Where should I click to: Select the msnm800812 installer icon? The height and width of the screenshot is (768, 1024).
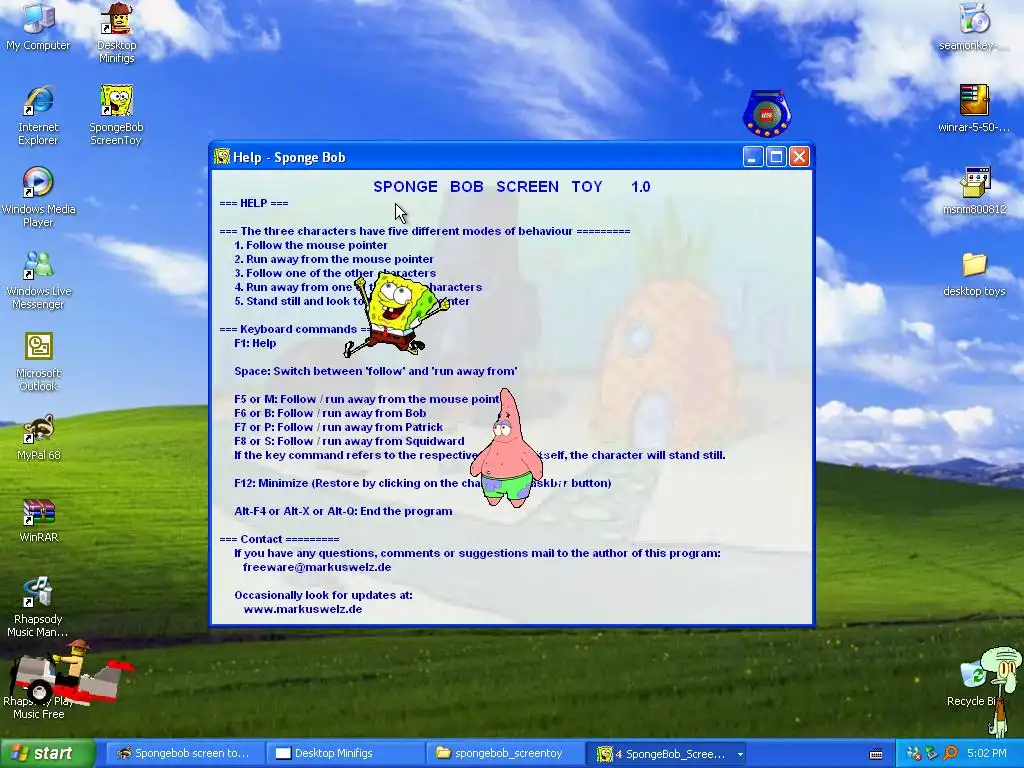click(974, 191)
